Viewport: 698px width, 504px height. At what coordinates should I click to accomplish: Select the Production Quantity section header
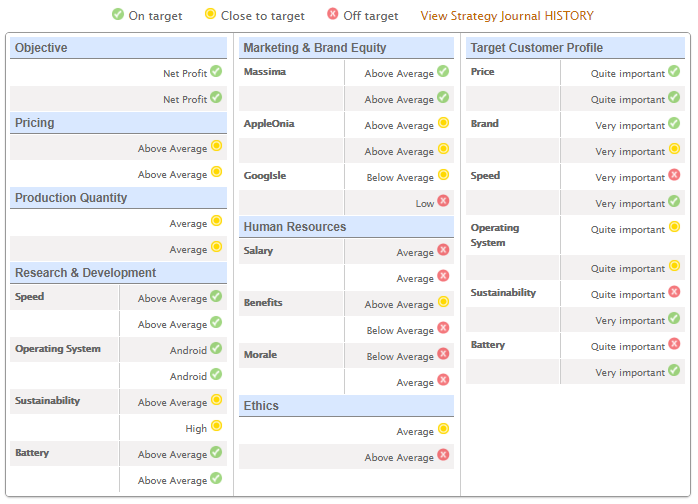(x=85, y=198)
